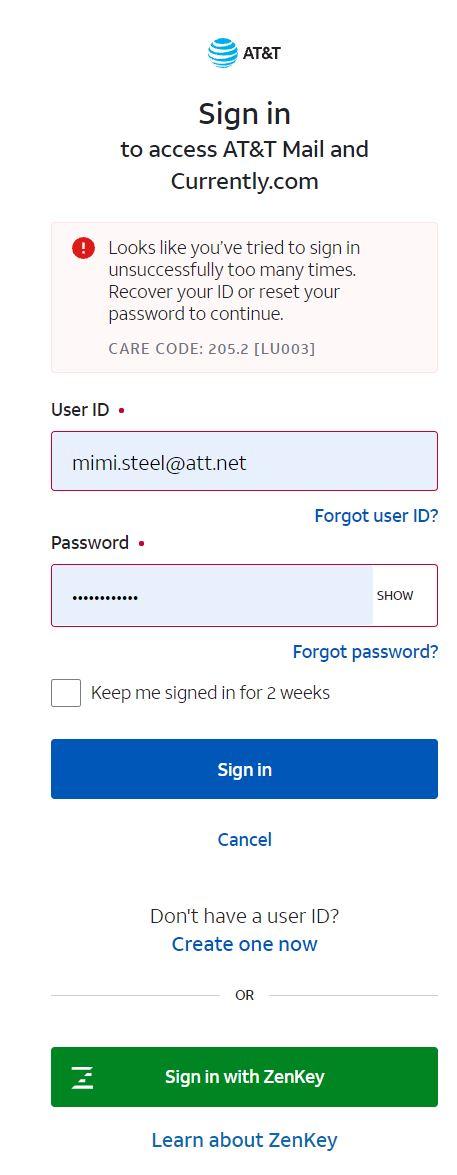The image size is (457, 1175).
Task: Click the red error exclamation icon
Action: [x=83, y=248]
